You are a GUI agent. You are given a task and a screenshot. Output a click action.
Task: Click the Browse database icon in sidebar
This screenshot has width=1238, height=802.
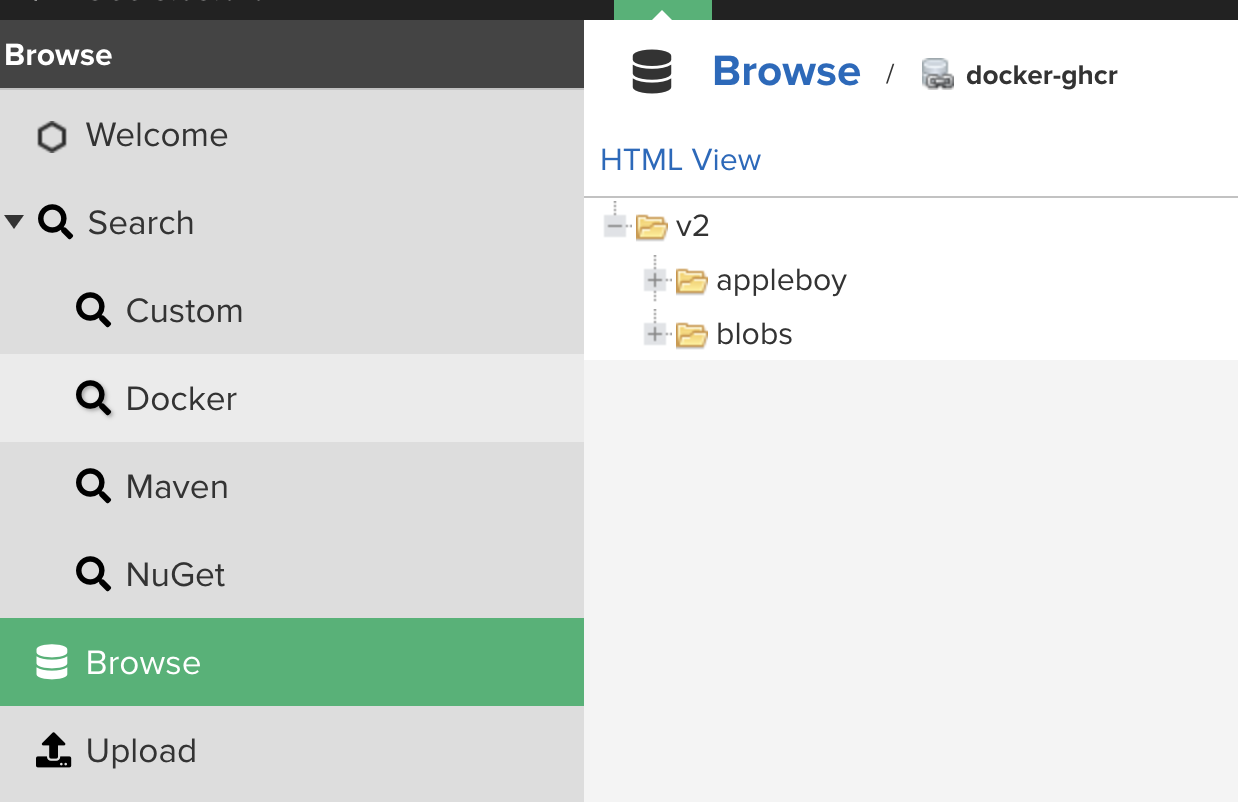[52, 662]
